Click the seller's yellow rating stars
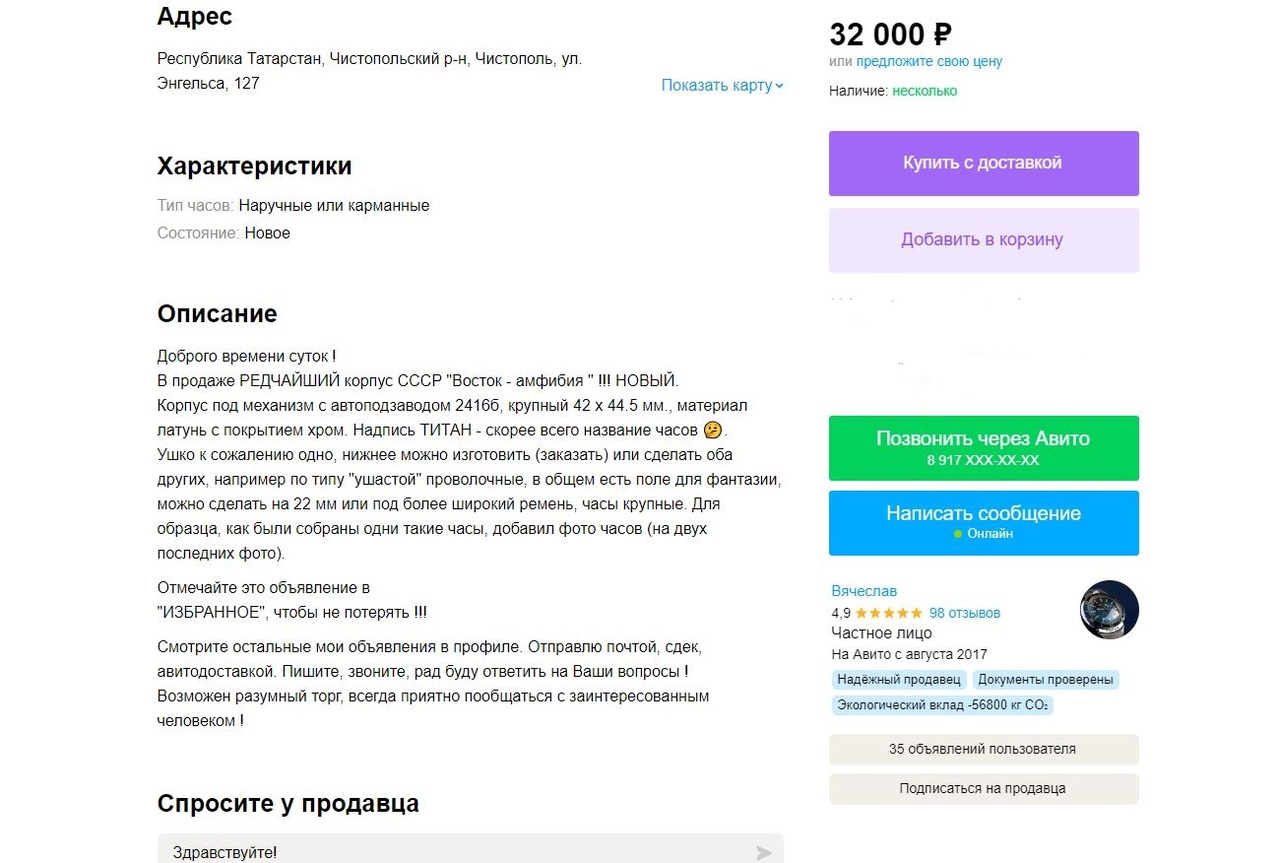Viewport: 1280px width, 863px height. pos(889,613)
